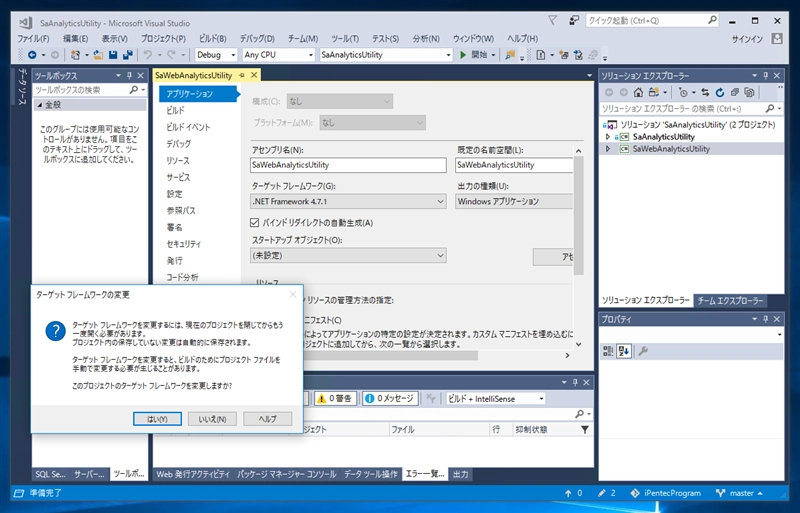This screenshot has height=513, width=800.
Task: Select the 署名 page in project properties
Action: (174, 227)
